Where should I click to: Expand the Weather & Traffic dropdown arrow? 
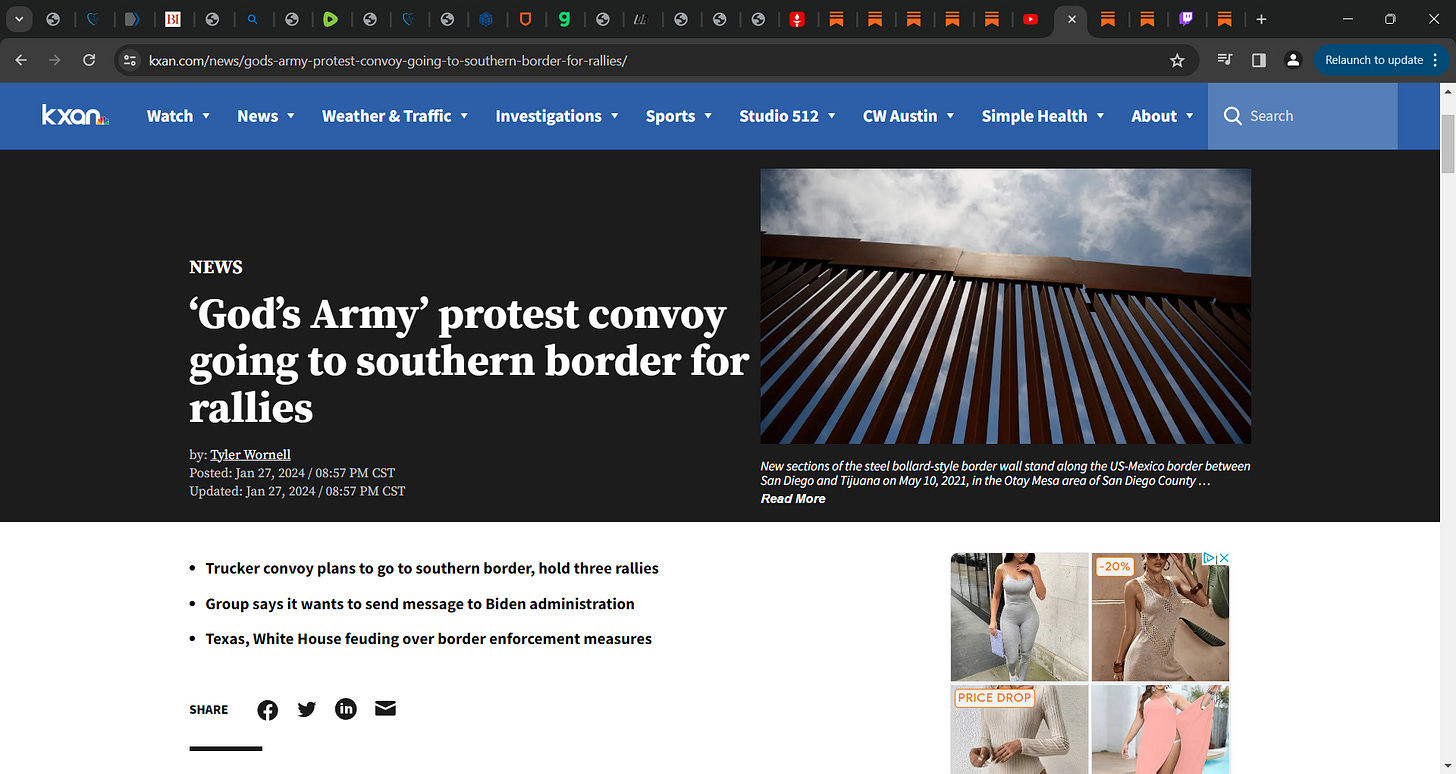click(464, 116)
